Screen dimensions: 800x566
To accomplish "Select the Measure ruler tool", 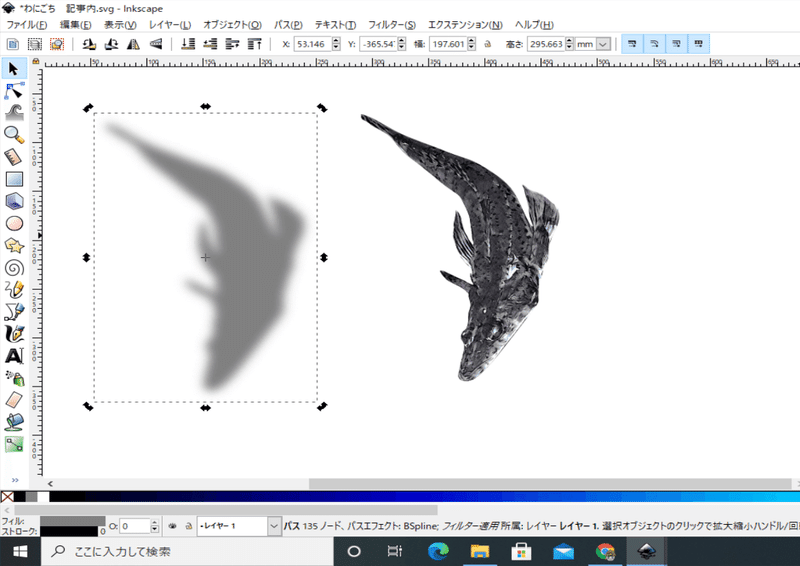I will click(x=14, y=157).
